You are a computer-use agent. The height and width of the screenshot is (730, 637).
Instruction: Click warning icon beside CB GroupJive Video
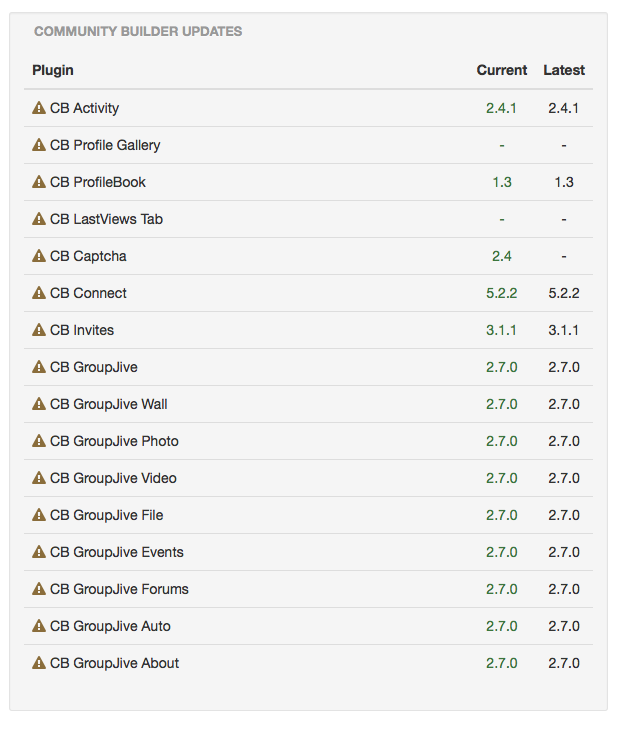coord(39,478)
